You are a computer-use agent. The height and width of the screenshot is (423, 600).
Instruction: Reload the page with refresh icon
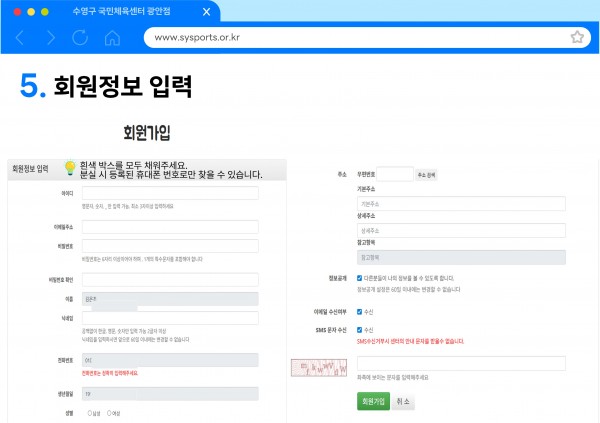[x=80, y=38]
